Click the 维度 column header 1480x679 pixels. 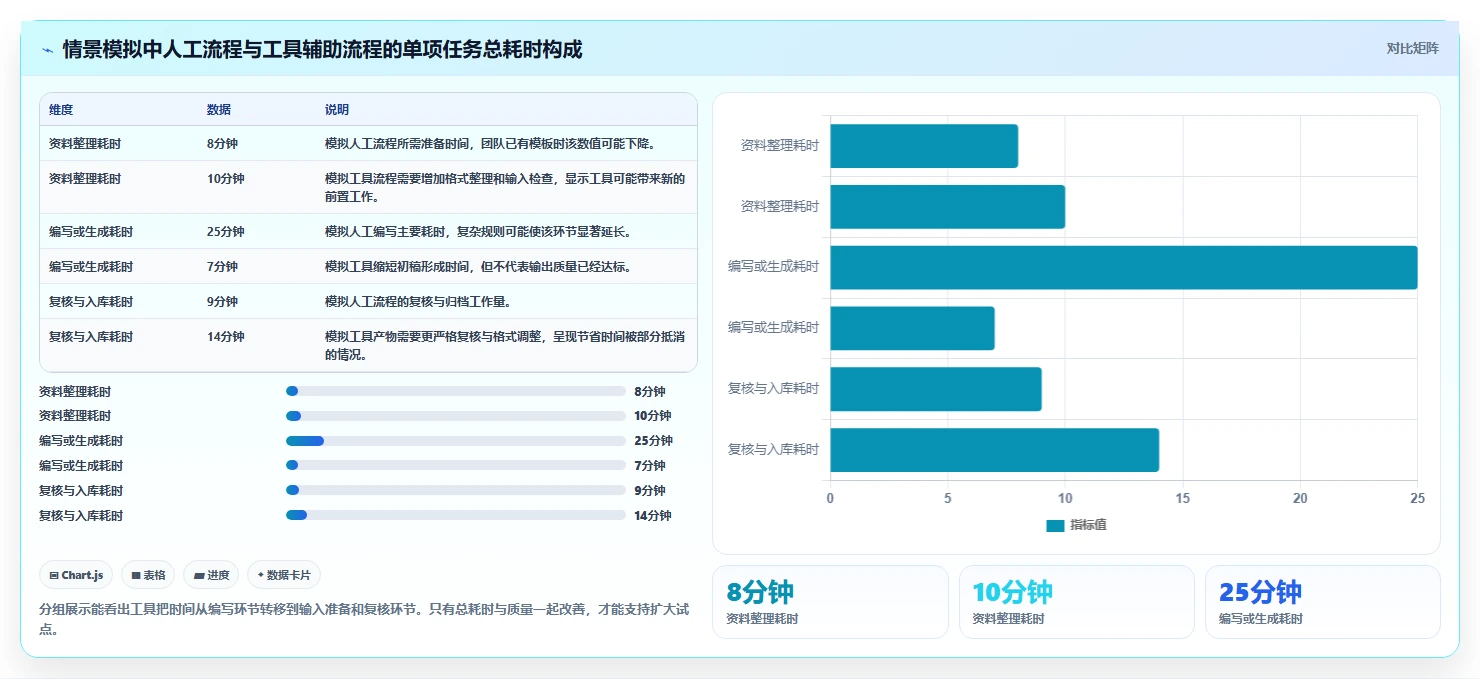tap(61, 110)
